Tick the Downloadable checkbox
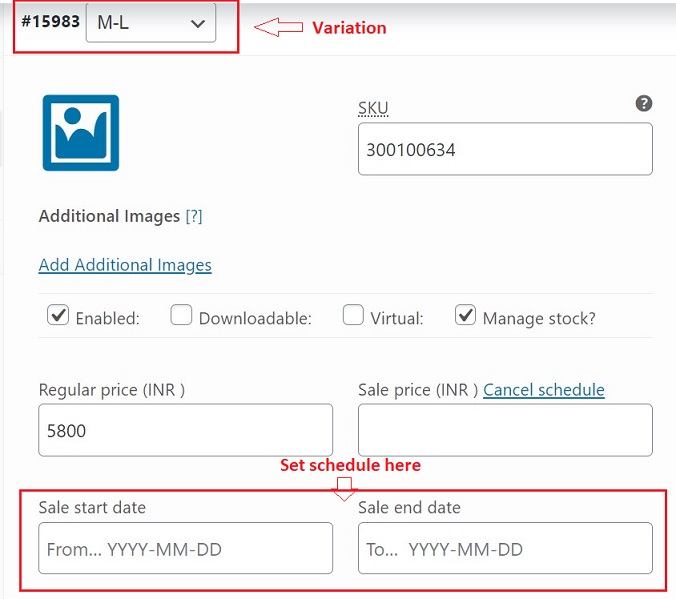 click(181, 316)
